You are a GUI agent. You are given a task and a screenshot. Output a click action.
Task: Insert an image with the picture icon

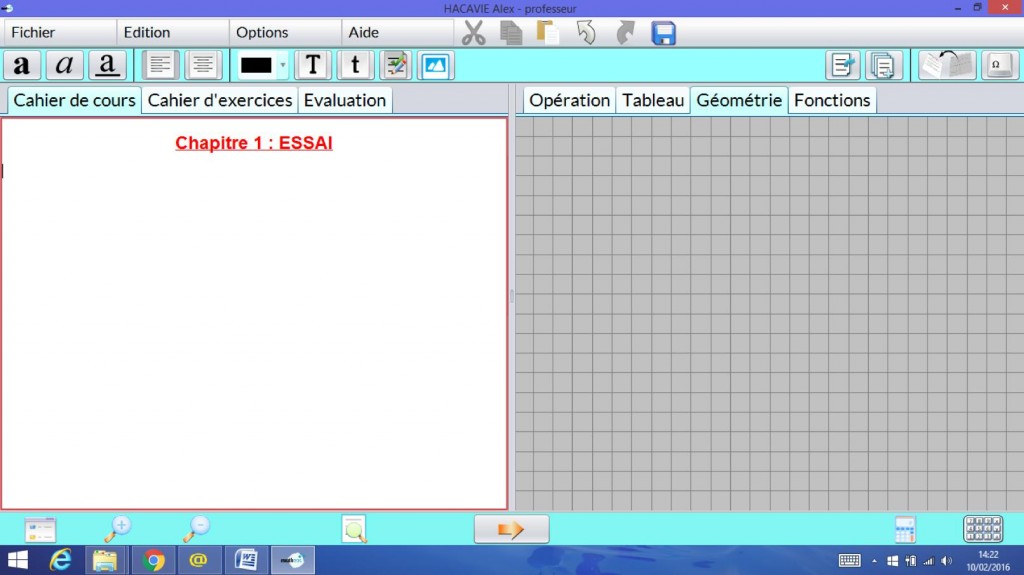point(435,66)
